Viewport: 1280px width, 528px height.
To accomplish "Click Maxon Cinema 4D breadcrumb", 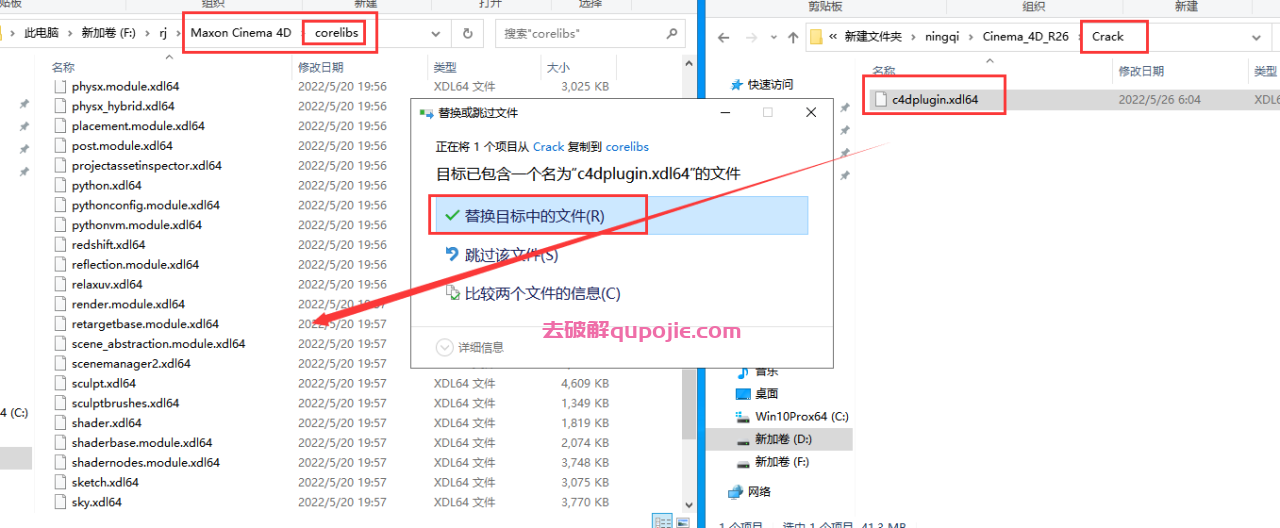I will click(240, 33).
